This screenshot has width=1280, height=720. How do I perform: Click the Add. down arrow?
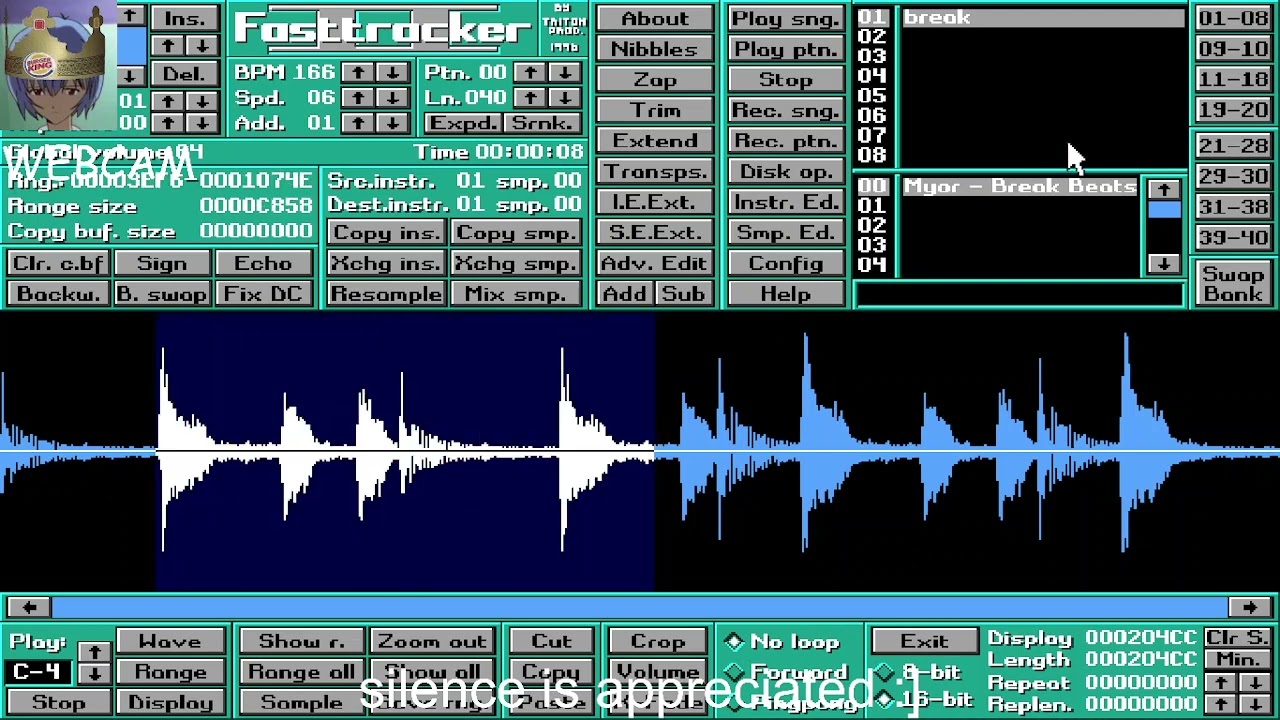[392, 122]
